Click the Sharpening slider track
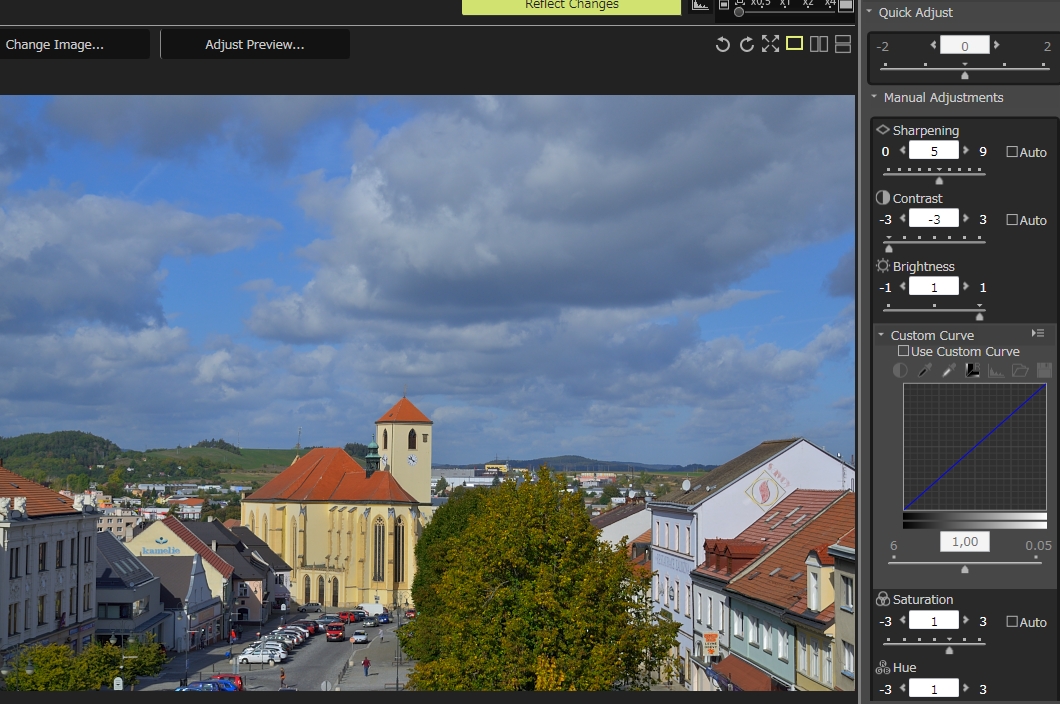Image resolution: width=1060 pixels, height=704 pixels. pyautogui.click(x=934, y=172)
